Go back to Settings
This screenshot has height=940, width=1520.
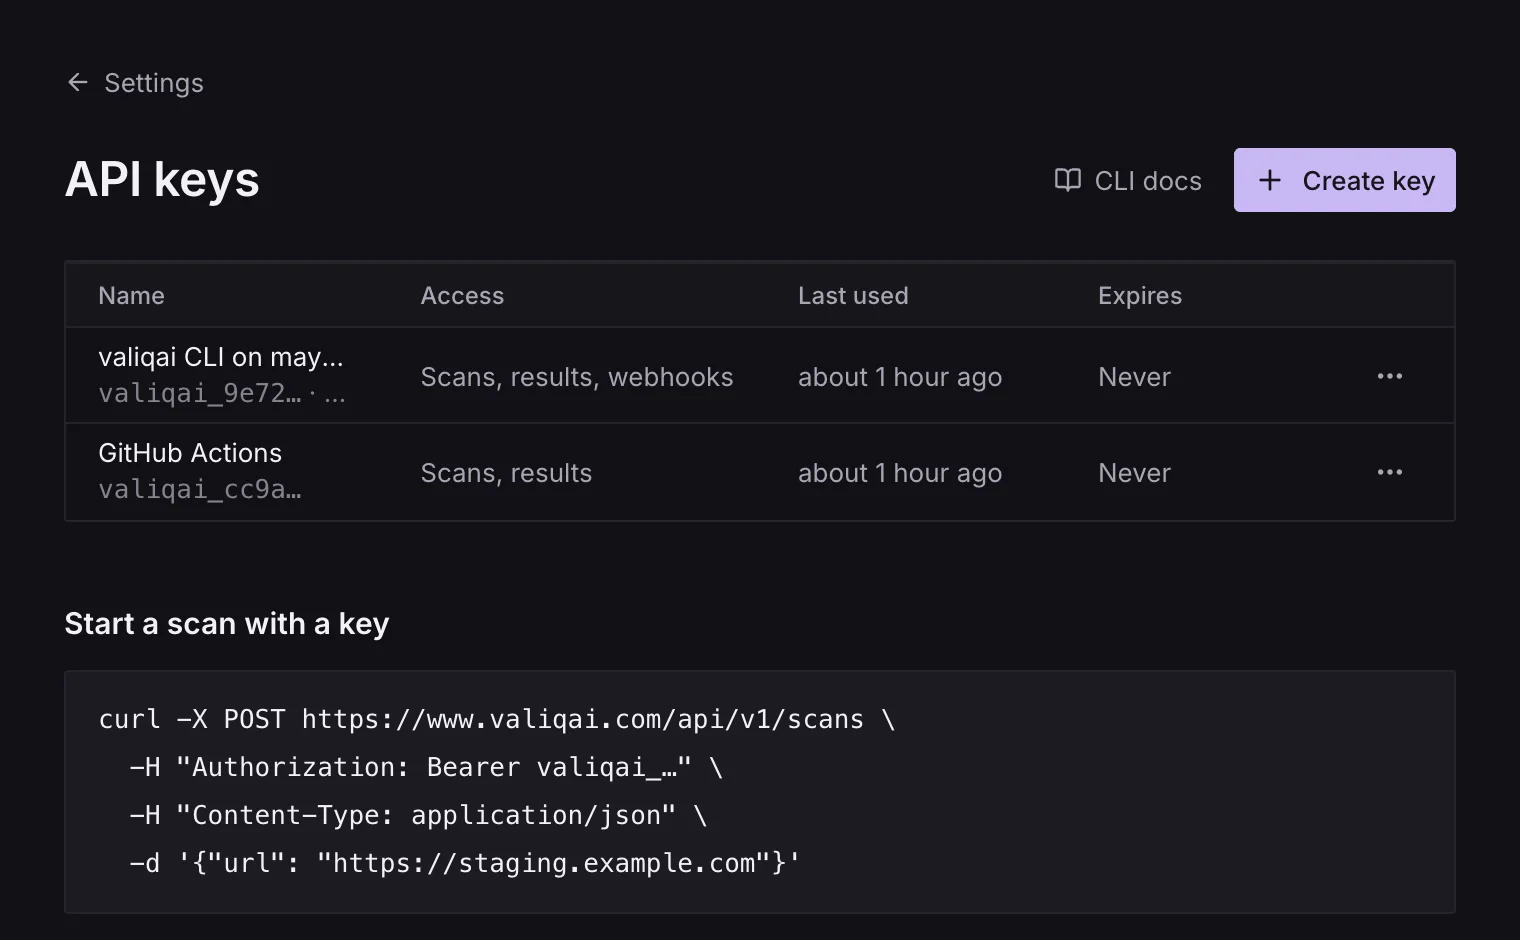[135, 82]
